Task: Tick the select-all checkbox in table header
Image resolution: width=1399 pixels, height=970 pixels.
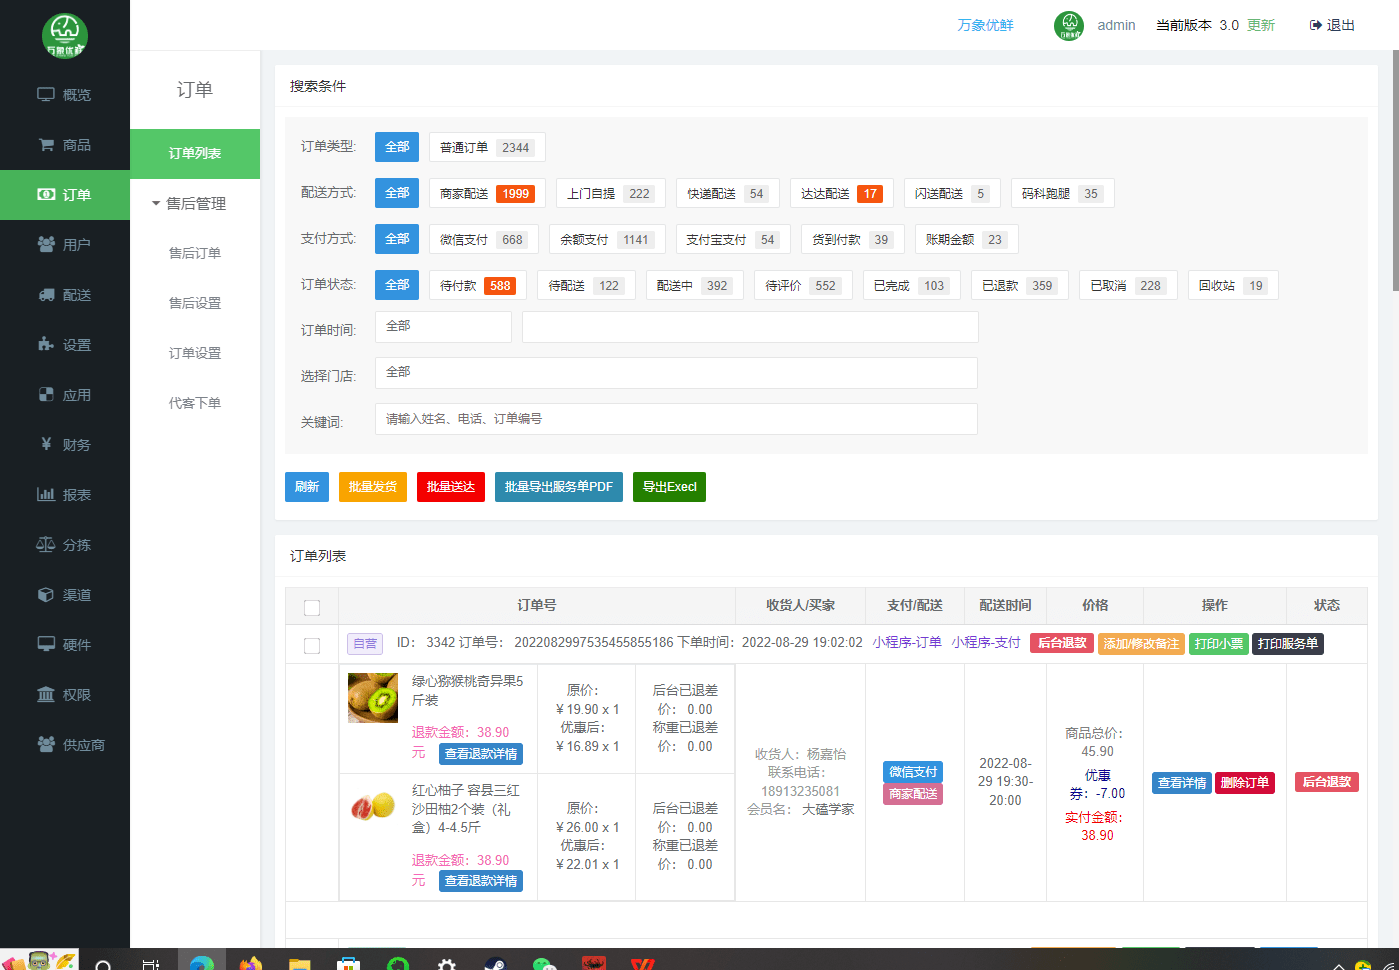Action: [312, 608]
